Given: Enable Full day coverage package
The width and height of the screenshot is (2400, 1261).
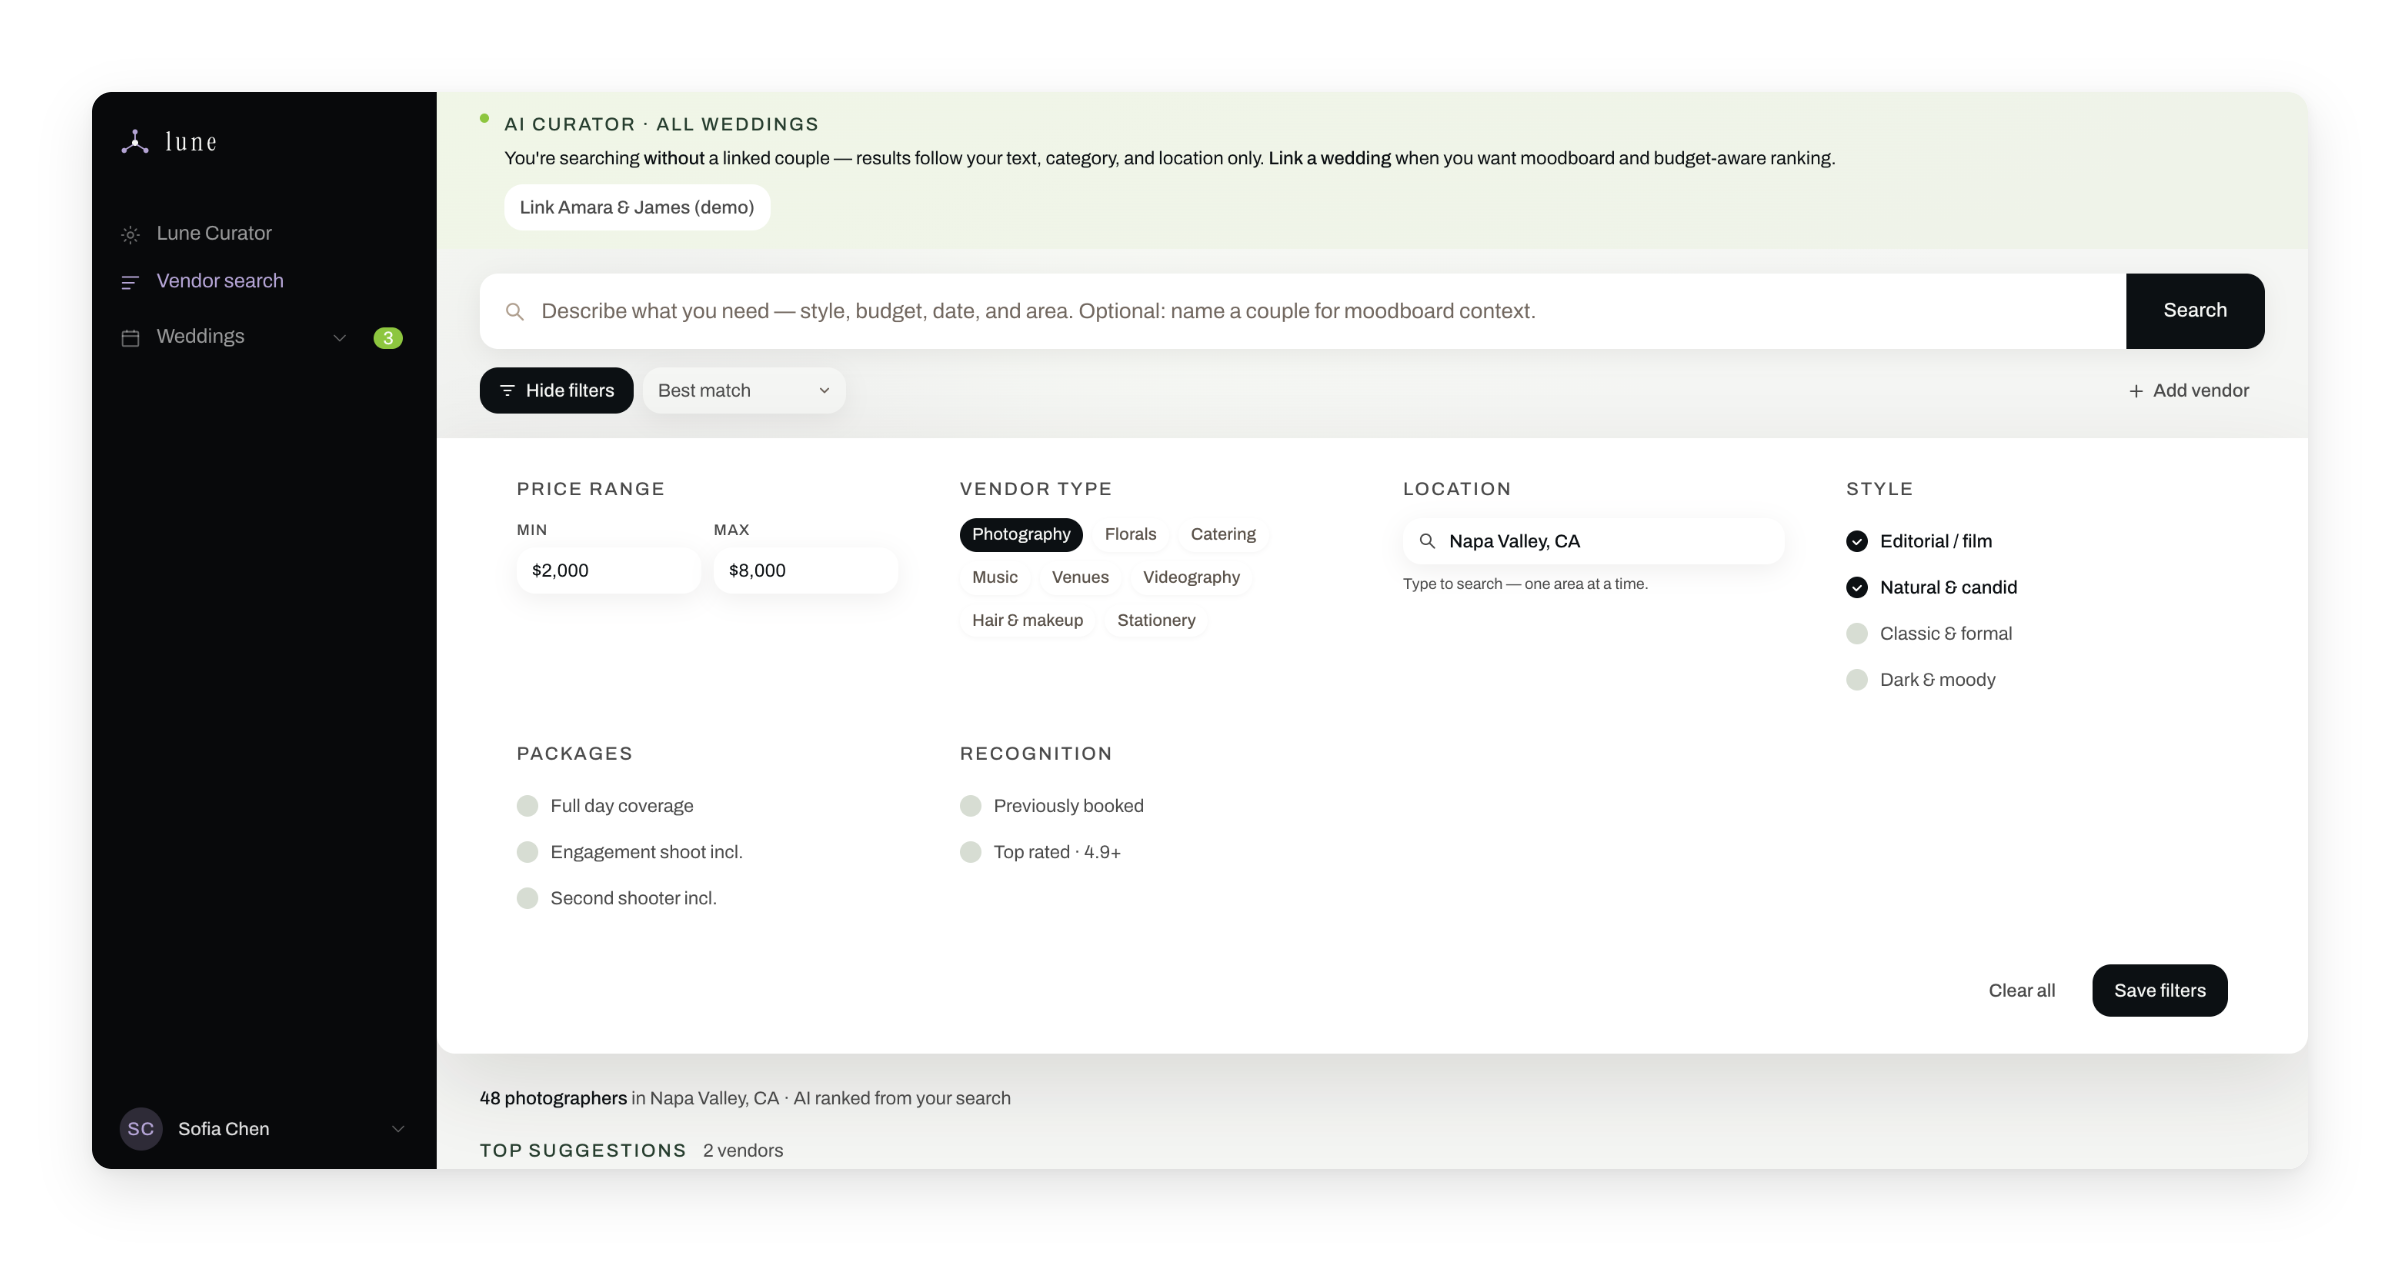Looking at the screenshot, I should pos(527,806).
